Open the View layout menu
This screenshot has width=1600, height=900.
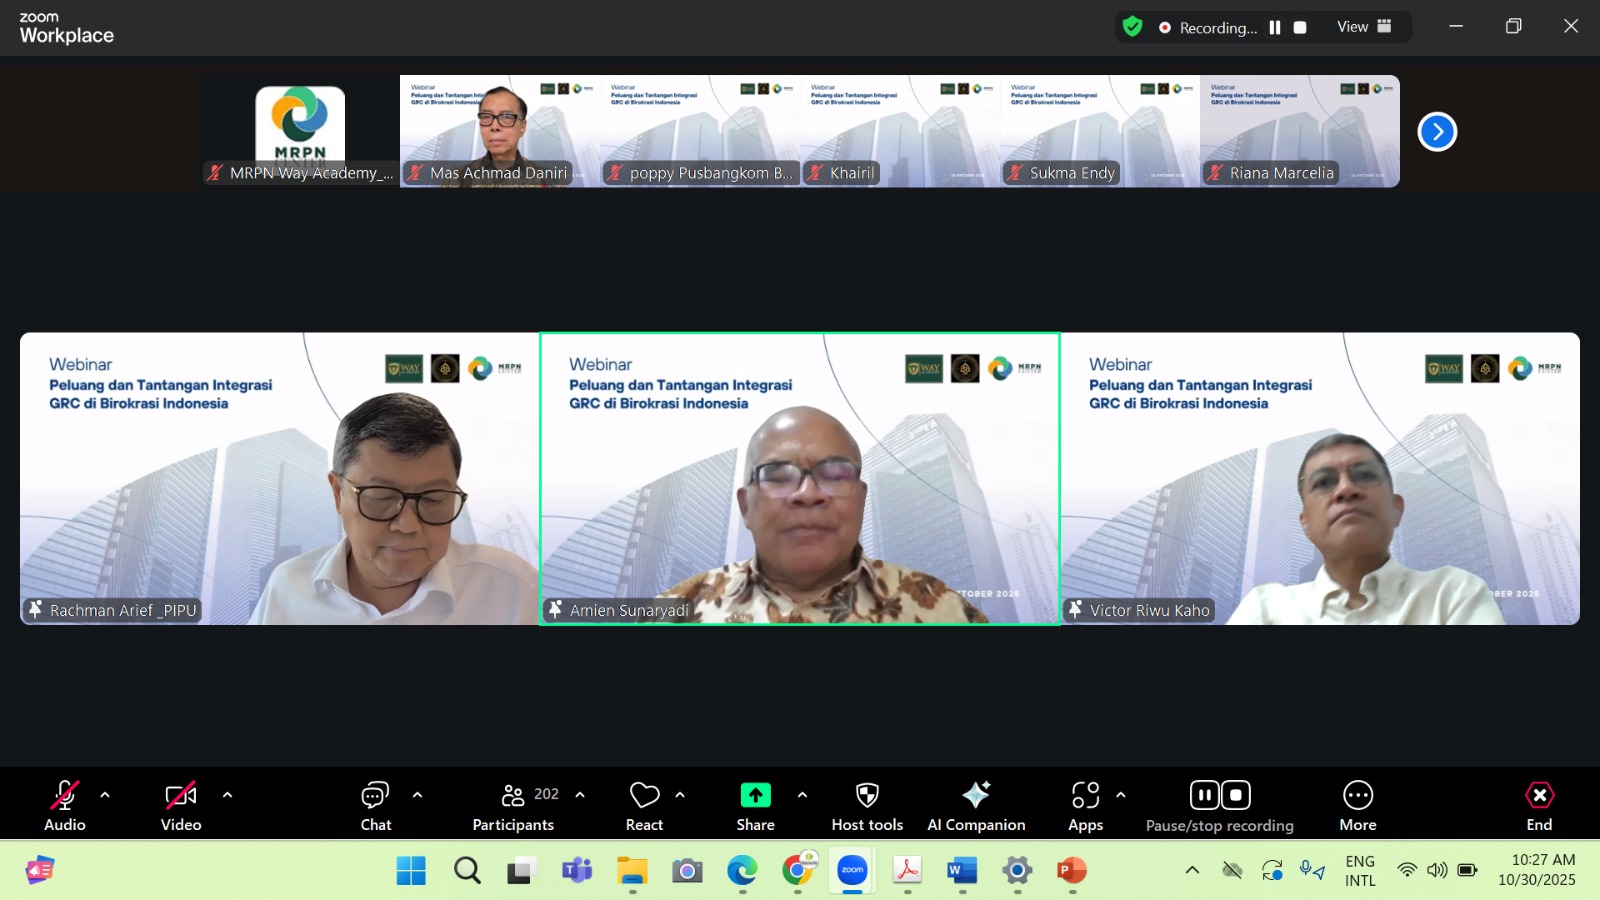point(1364,27)
